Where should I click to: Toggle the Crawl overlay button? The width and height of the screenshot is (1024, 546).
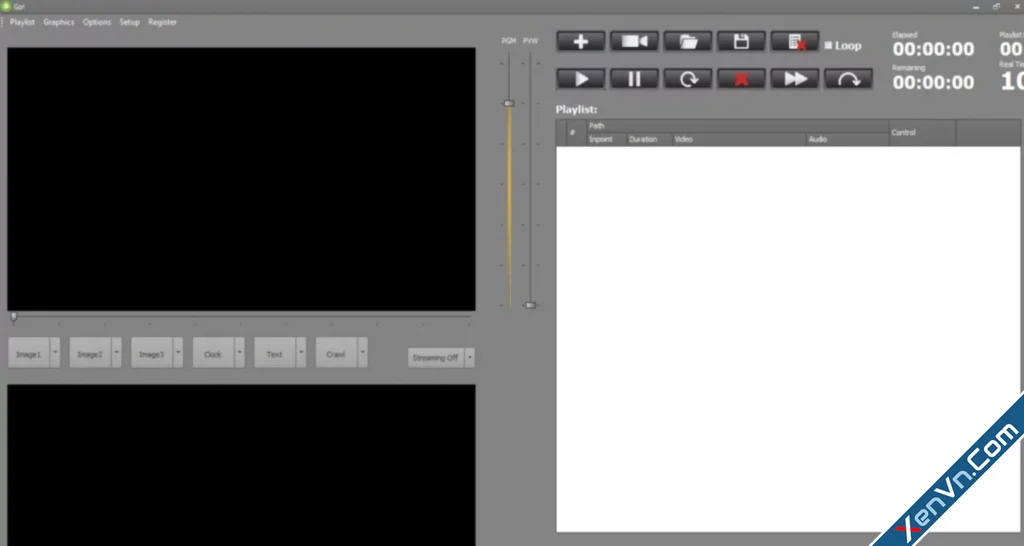(x=336, y=353)
